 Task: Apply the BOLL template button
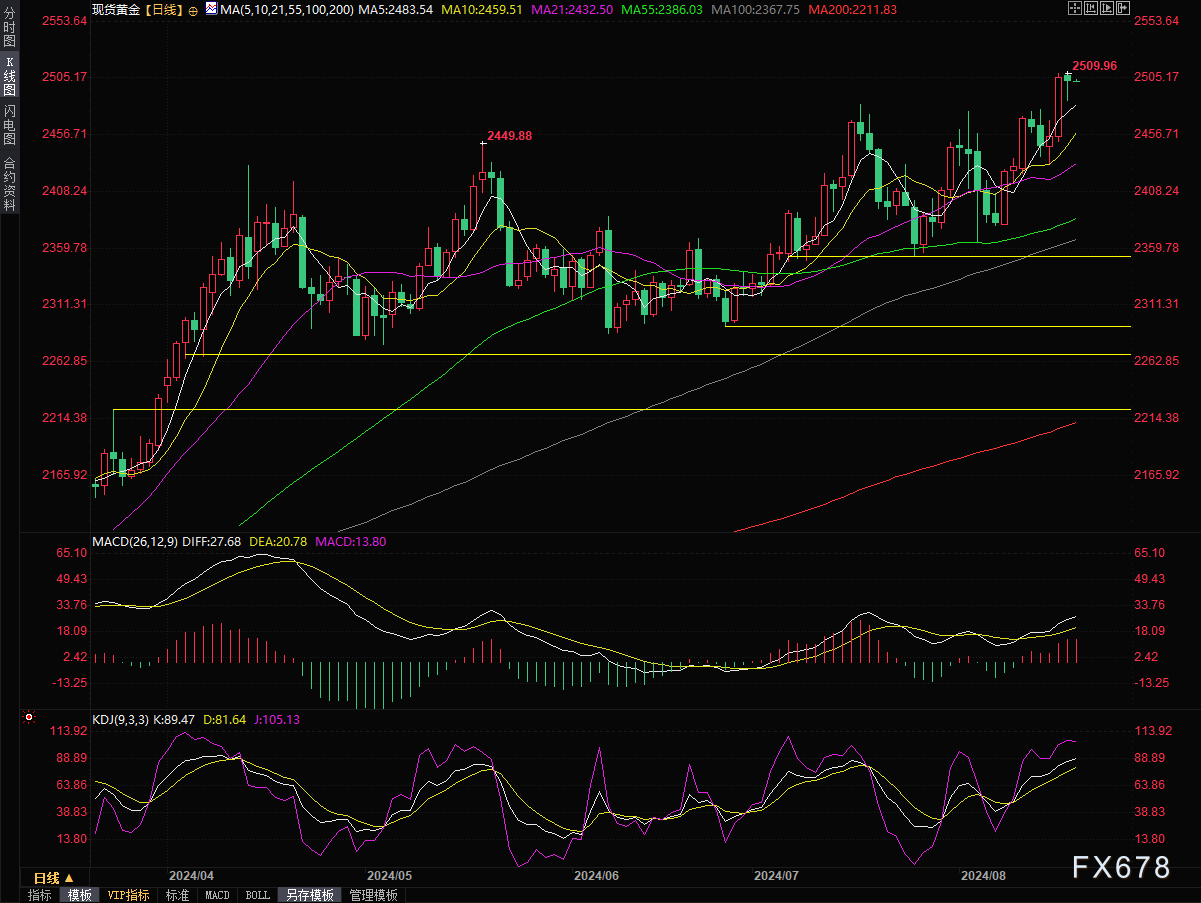[x=257, y=895]
